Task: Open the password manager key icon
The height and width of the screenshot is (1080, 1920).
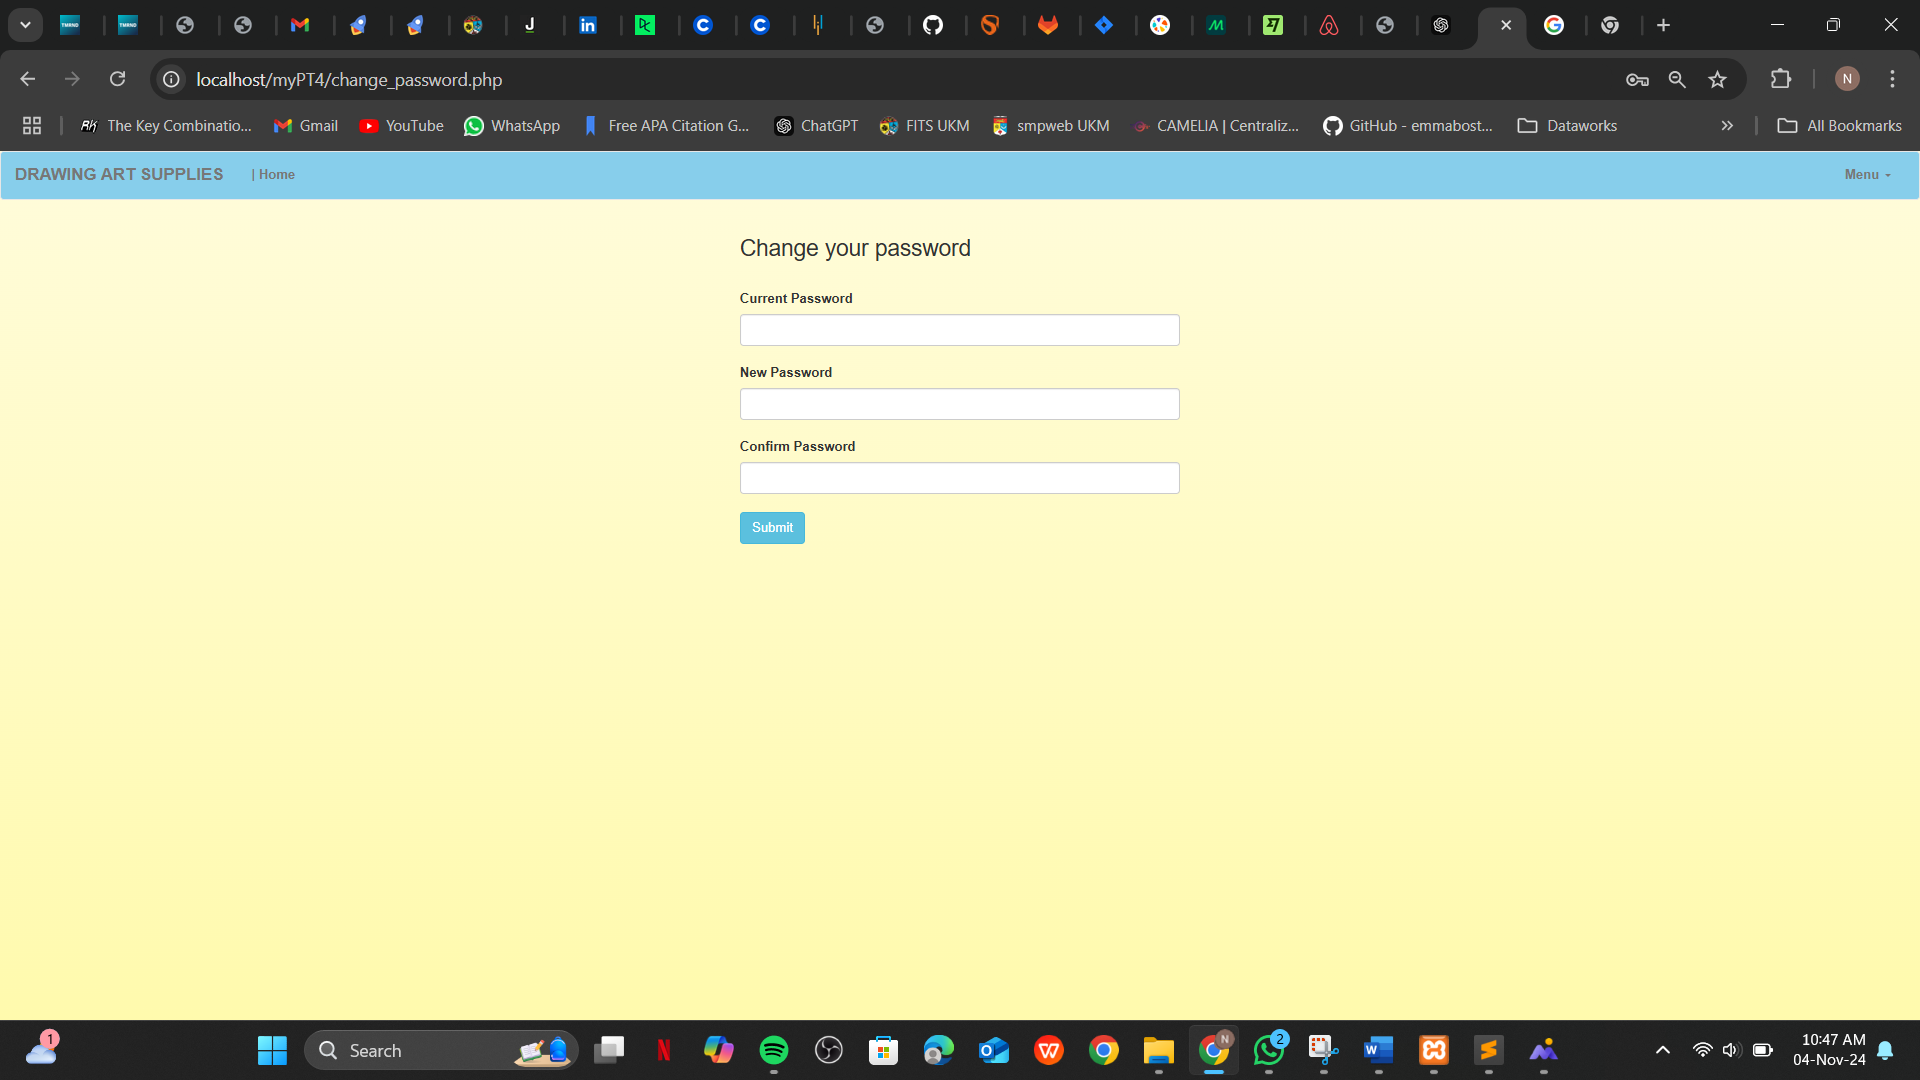Action: (x=1637, y=79)
